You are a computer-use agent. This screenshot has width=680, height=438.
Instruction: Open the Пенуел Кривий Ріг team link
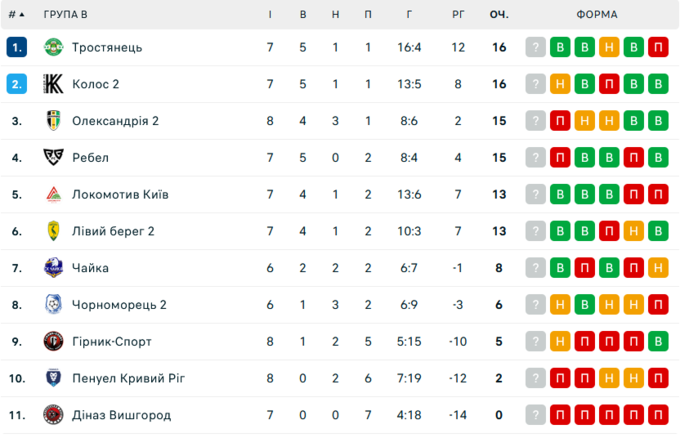[x=128, y=378]
